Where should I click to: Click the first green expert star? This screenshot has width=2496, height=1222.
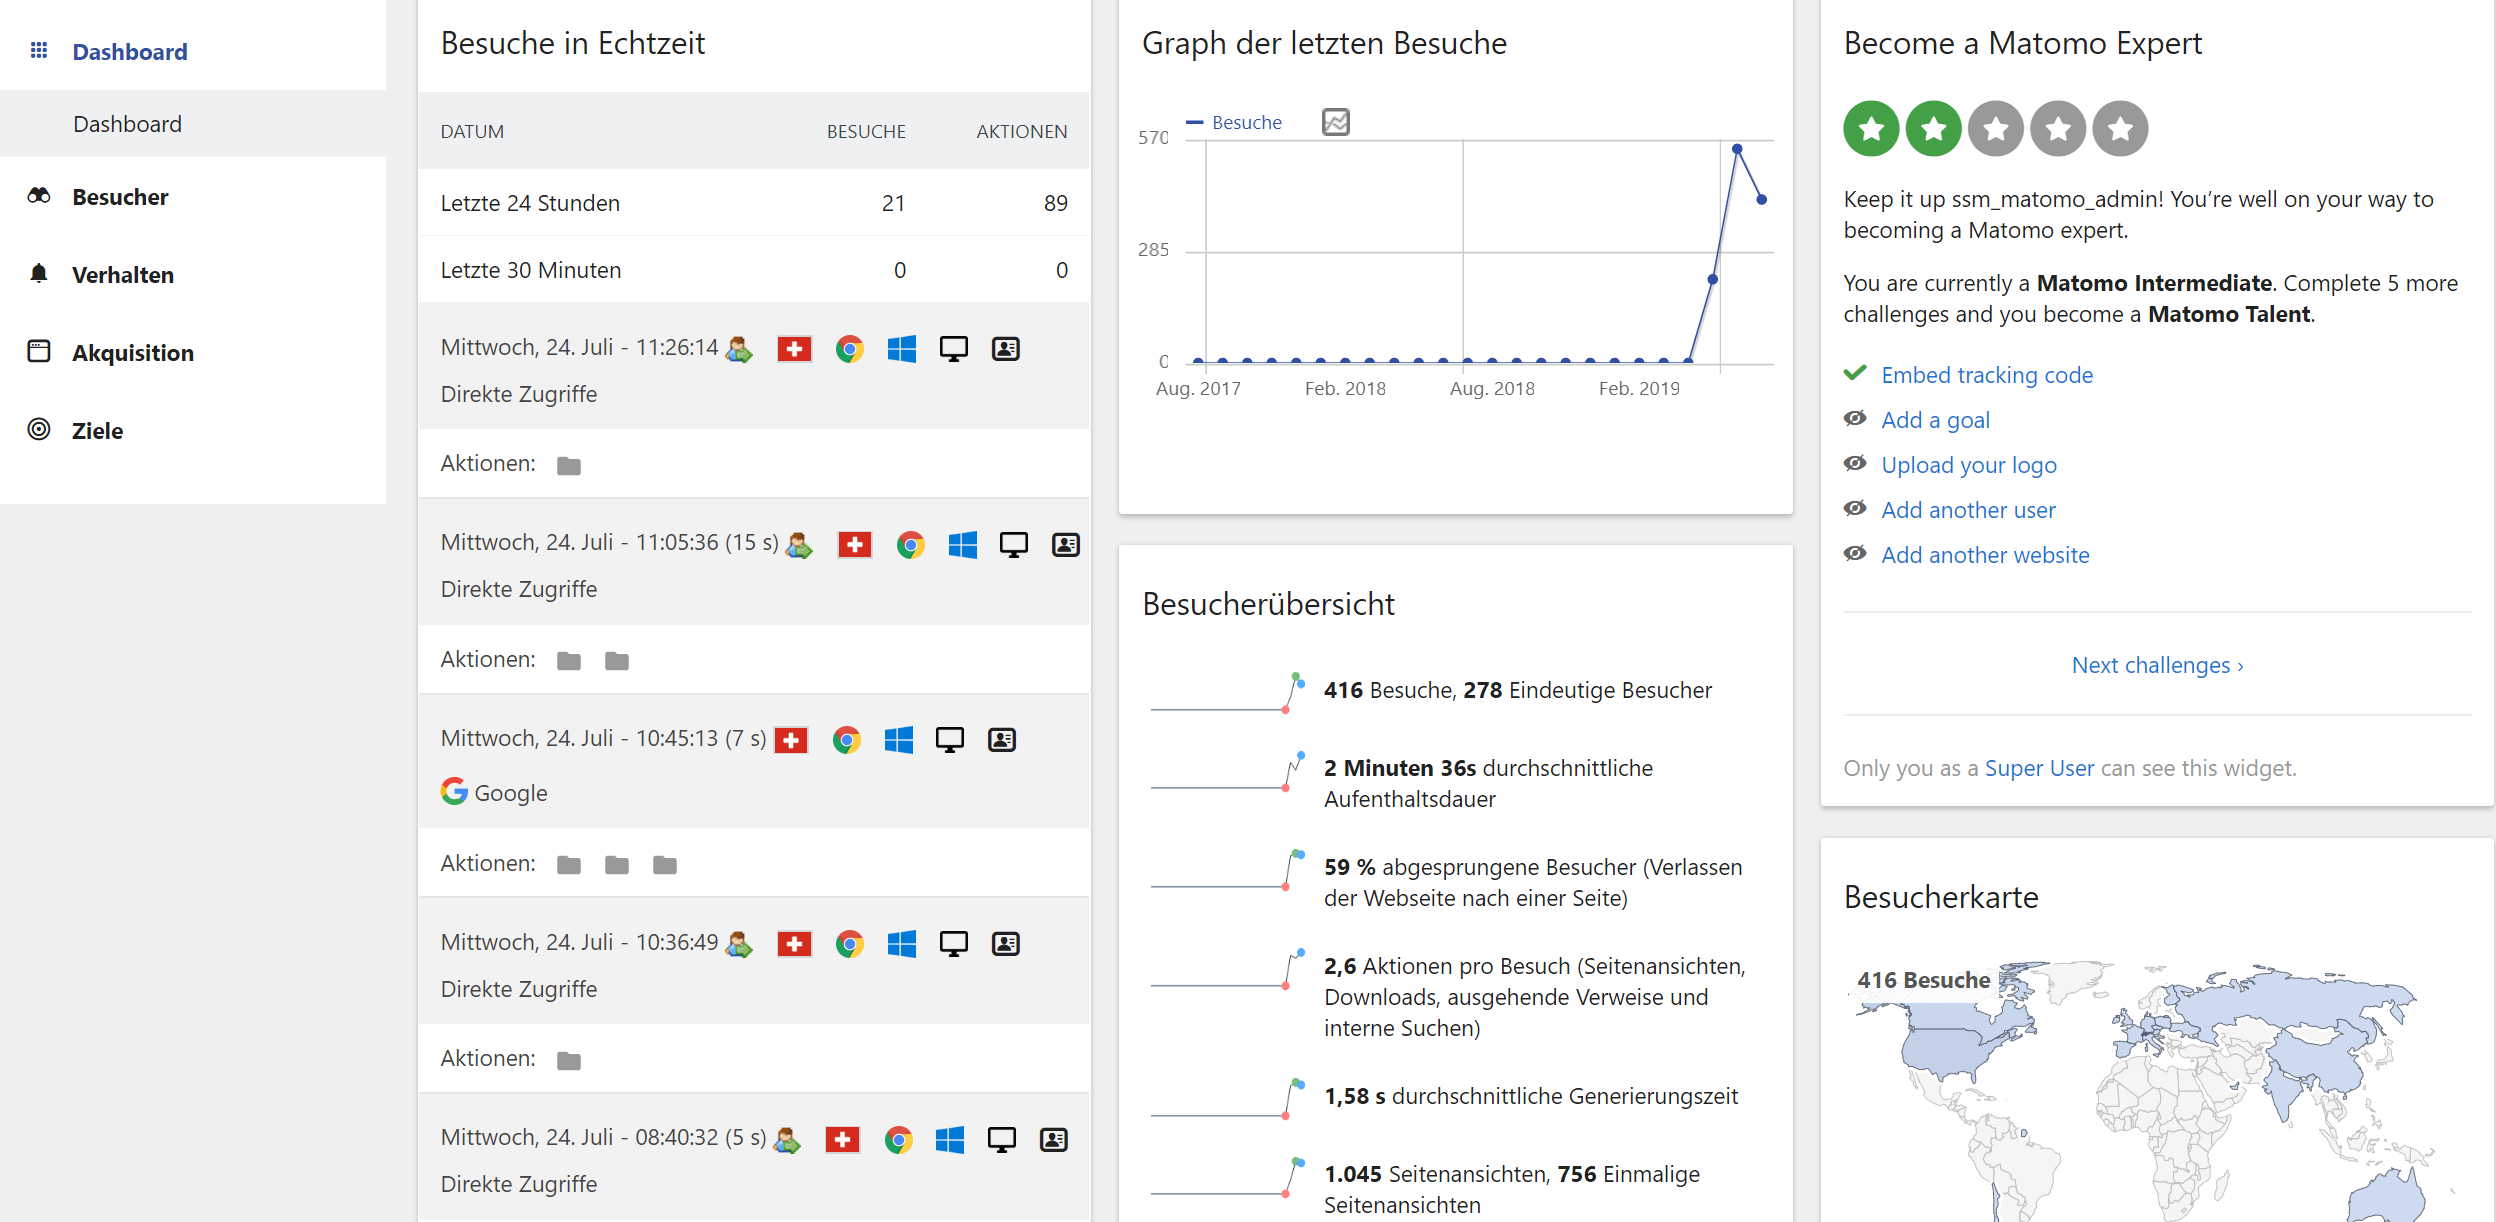click(1871, 128)
